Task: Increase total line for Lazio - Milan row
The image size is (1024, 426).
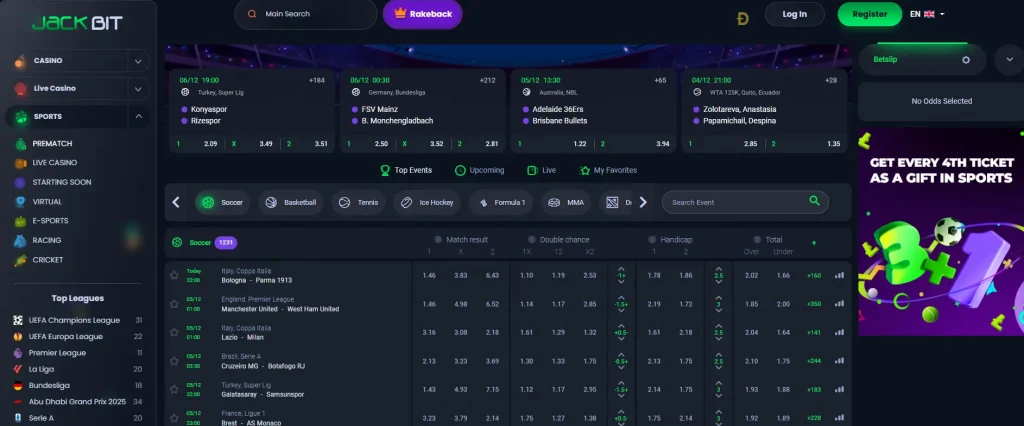Action: pos(718,325)
